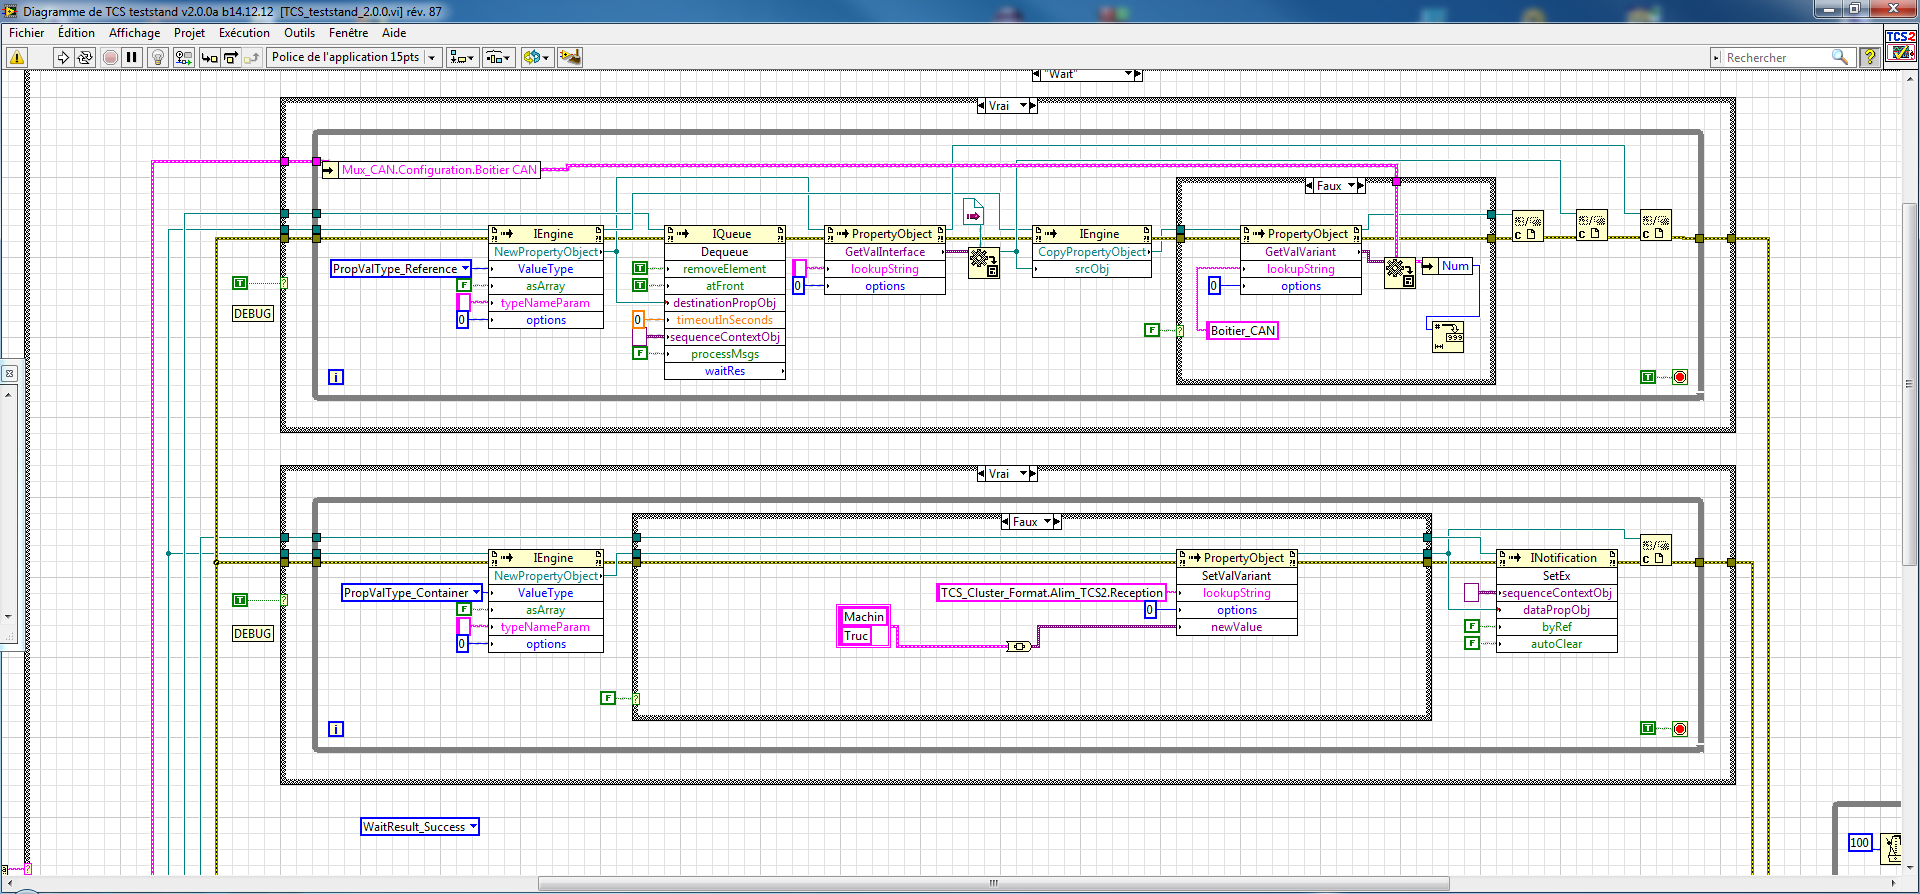
Task: Select the SetValVariant method label
Action: (x=1237, y=575)
